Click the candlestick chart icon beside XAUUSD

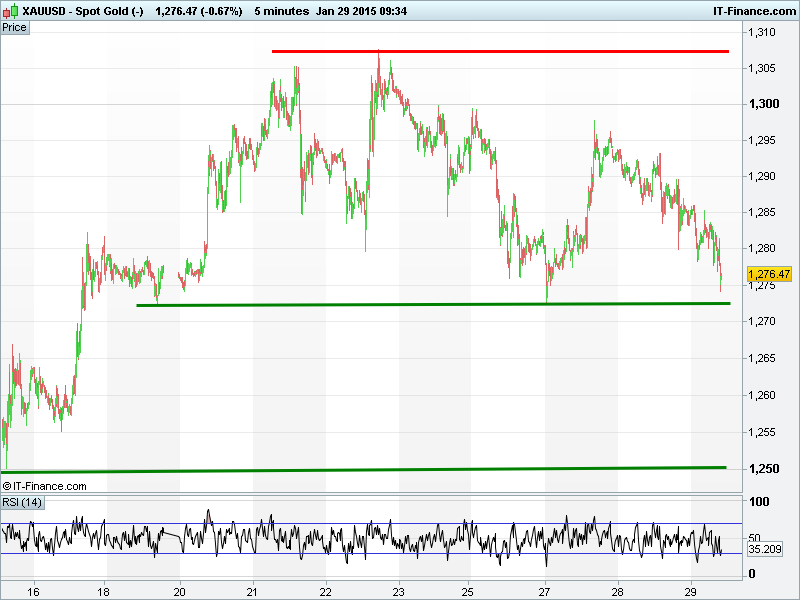10,11
